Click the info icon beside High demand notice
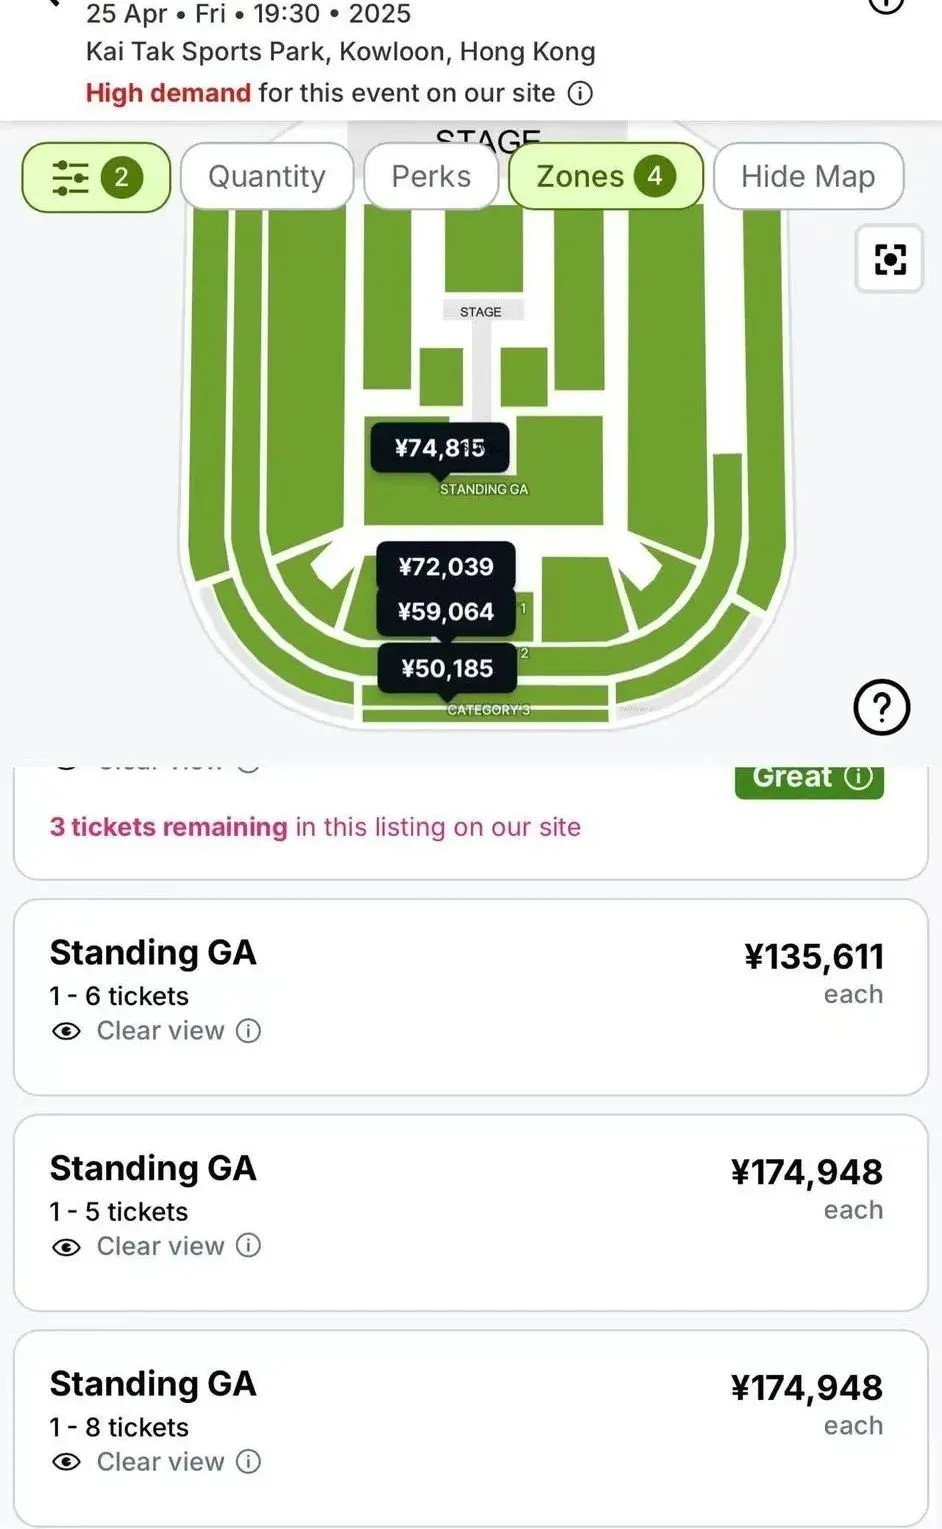 click(x=580, y=93)
